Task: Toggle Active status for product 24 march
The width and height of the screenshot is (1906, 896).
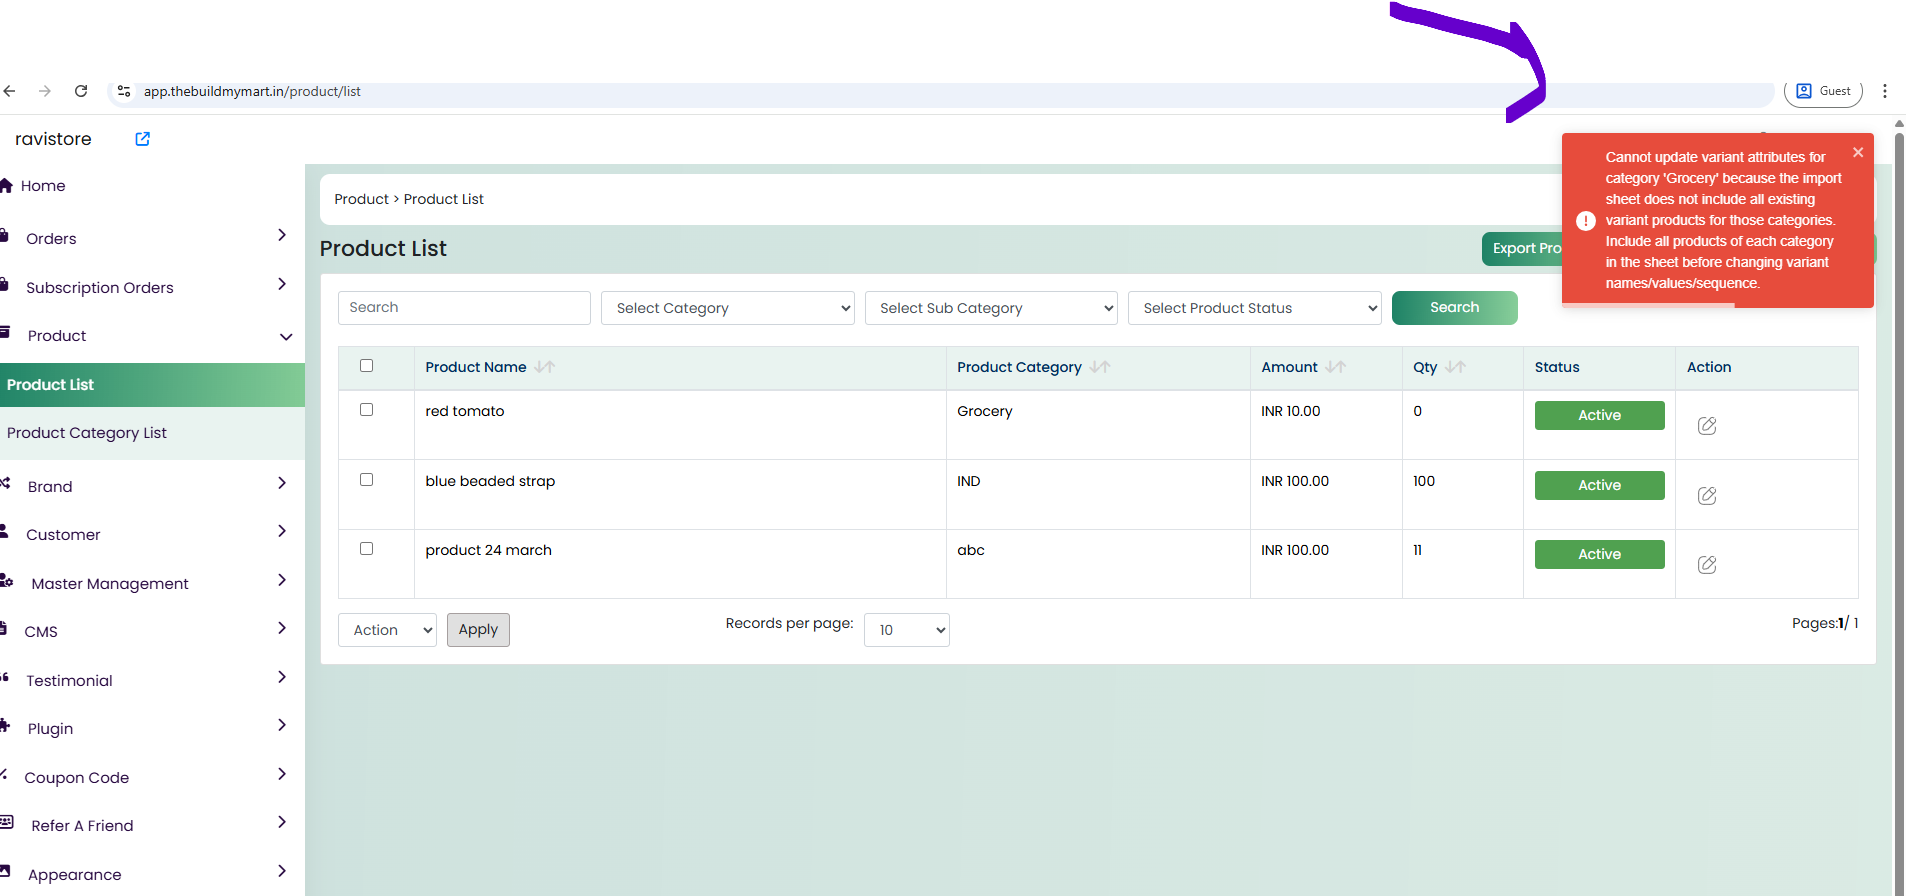Action: pos(1599,554)
